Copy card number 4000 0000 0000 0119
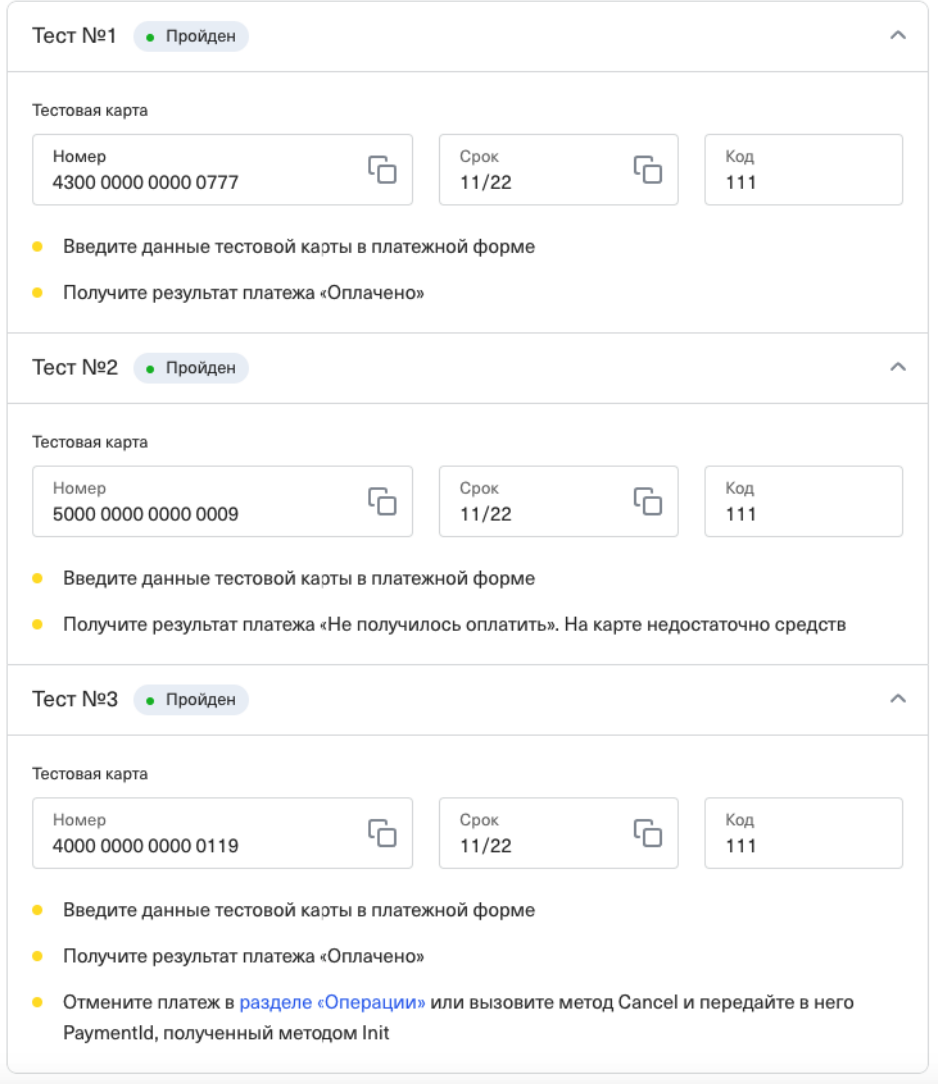 point(382,833)
